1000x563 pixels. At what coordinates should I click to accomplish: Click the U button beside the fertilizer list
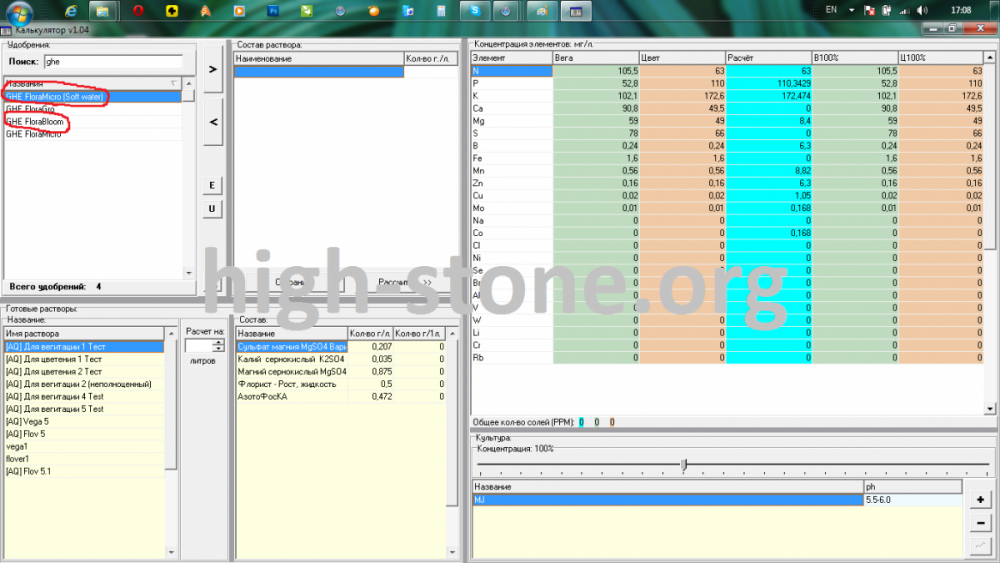click(212, 208)
